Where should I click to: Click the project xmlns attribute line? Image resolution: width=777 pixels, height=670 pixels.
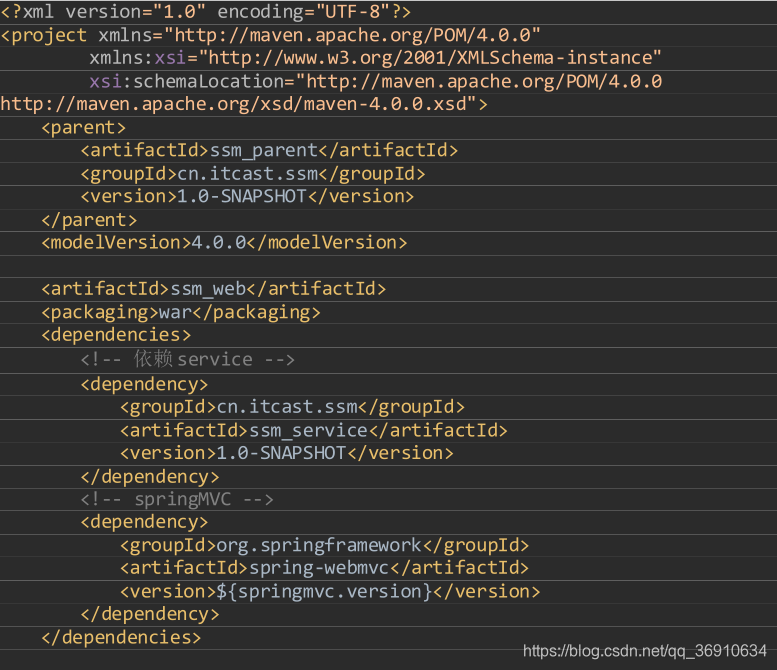pos(270,35)
